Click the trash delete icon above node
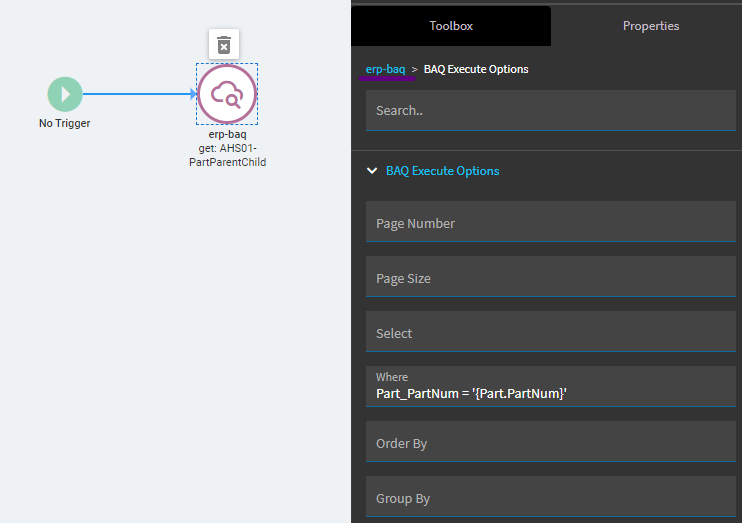Viewport: 742px width, 523px height. click(224, 45)
